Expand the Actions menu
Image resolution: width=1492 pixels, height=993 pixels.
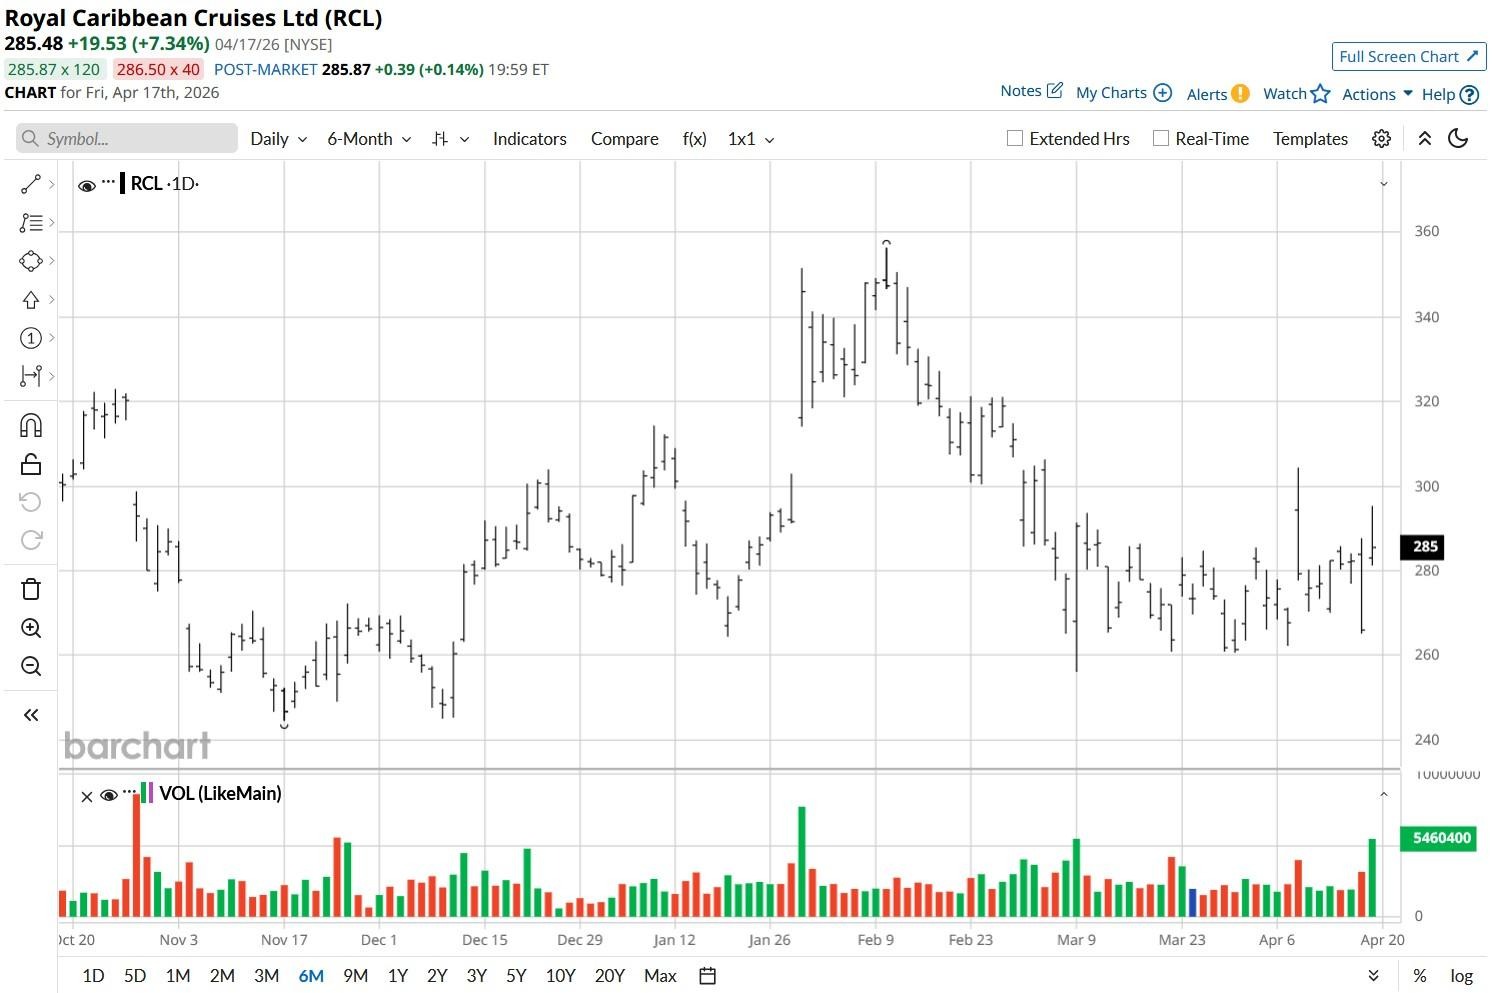coord(1377,94)
